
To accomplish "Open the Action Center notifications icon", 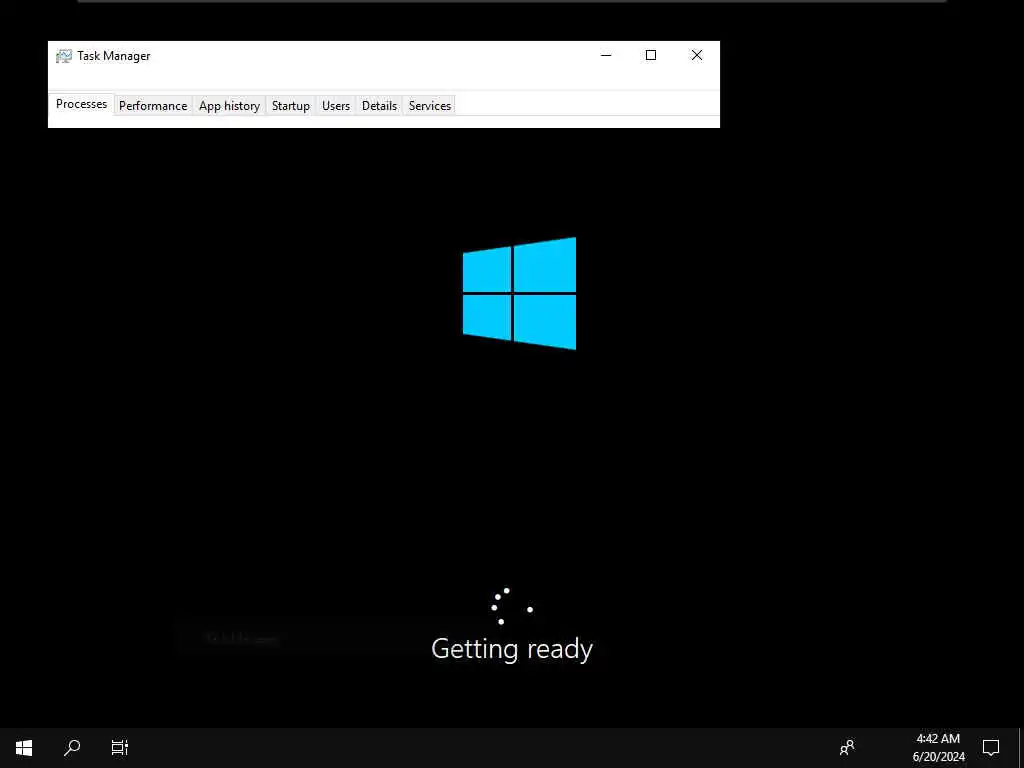I will tap(991, 748).
